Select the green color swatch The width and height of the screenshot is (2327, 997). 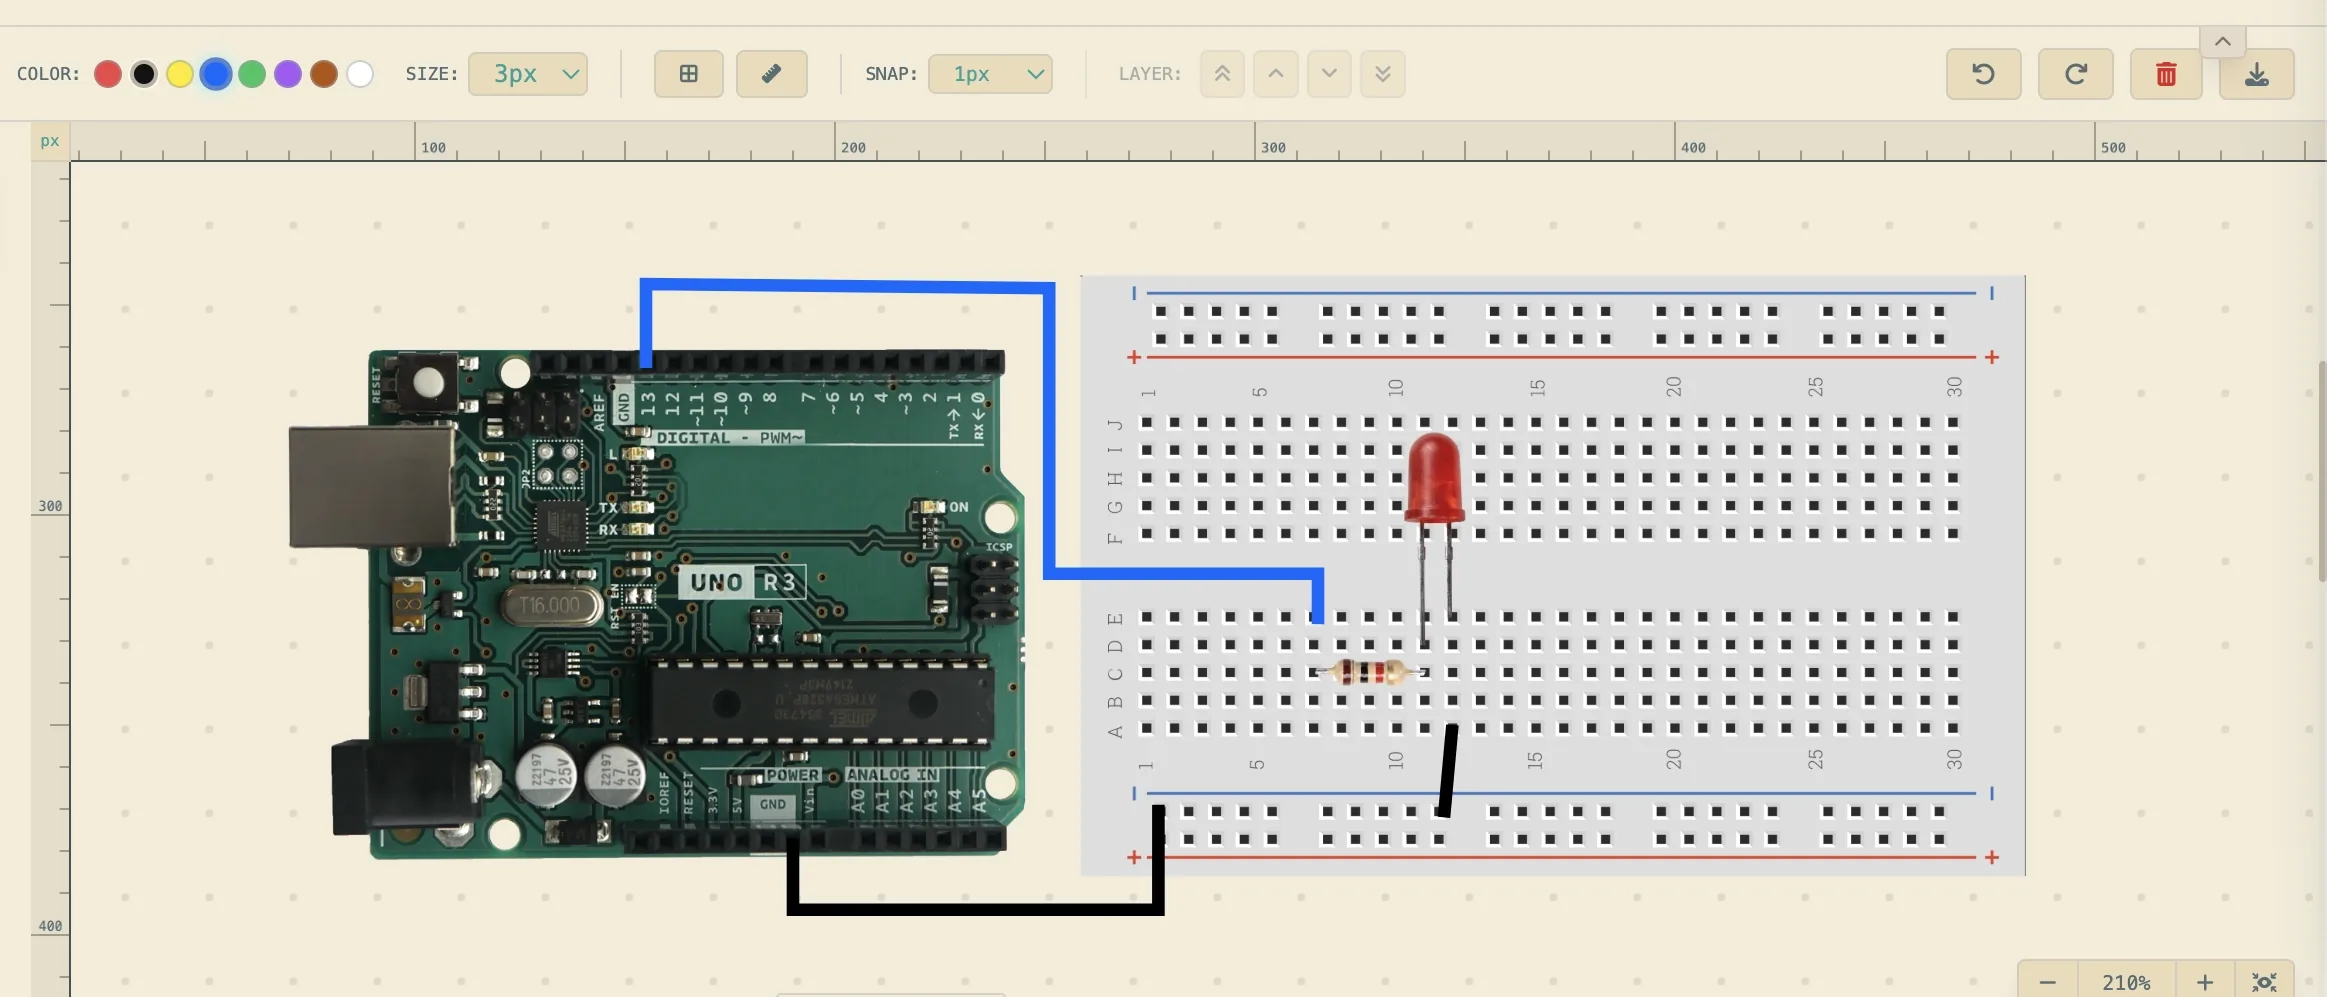click(252, 74)
